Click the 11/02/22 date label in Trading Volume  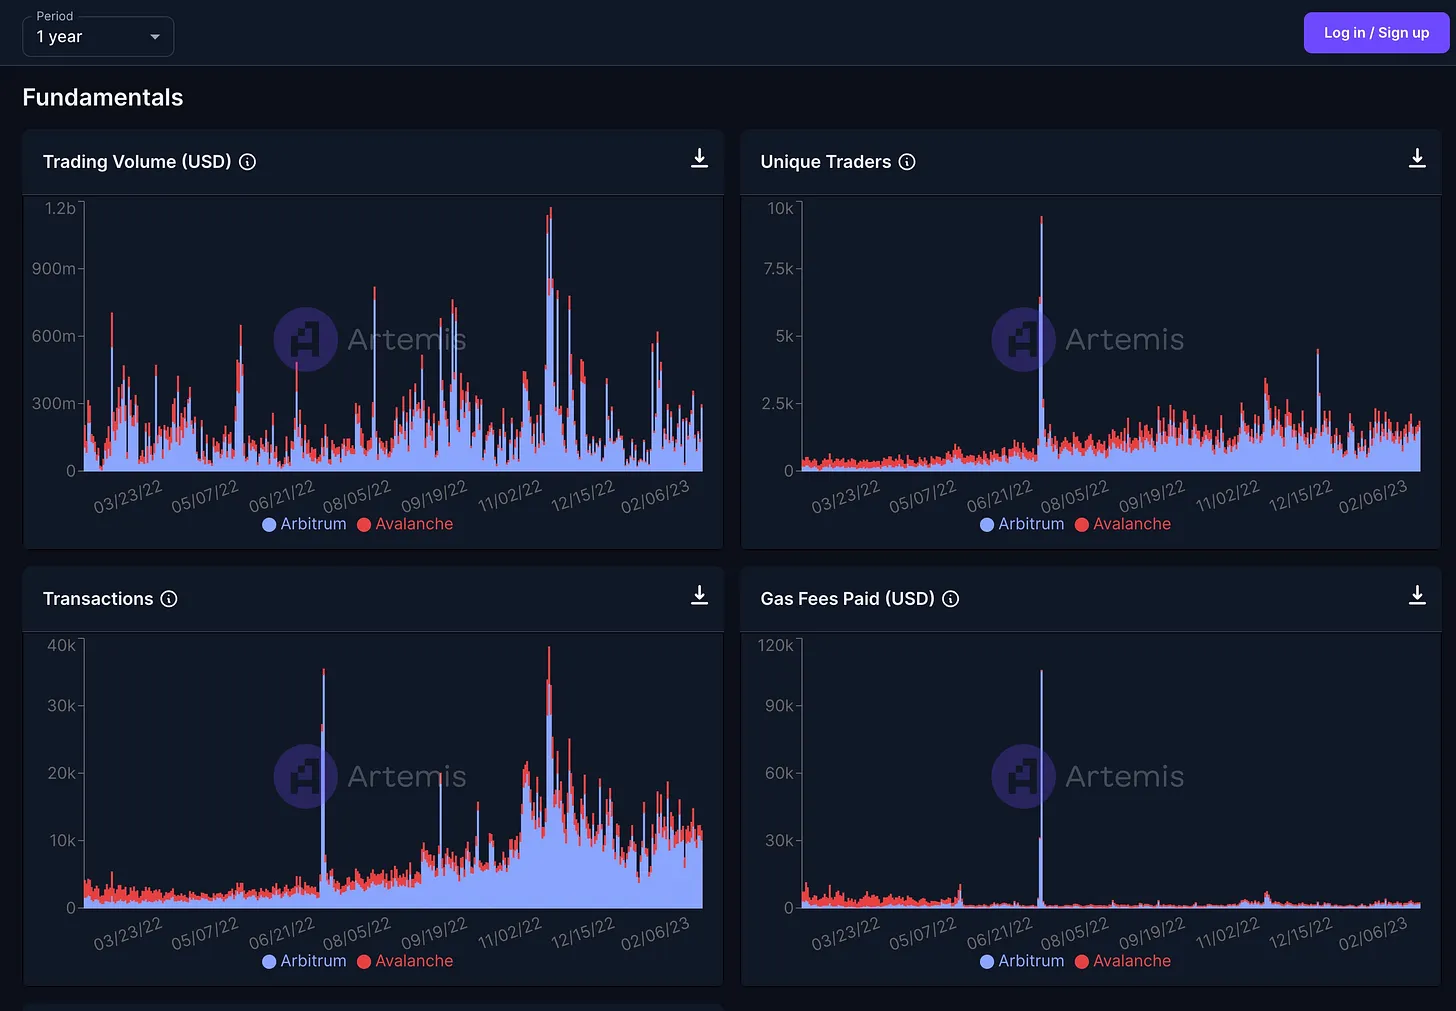point(510,496)
